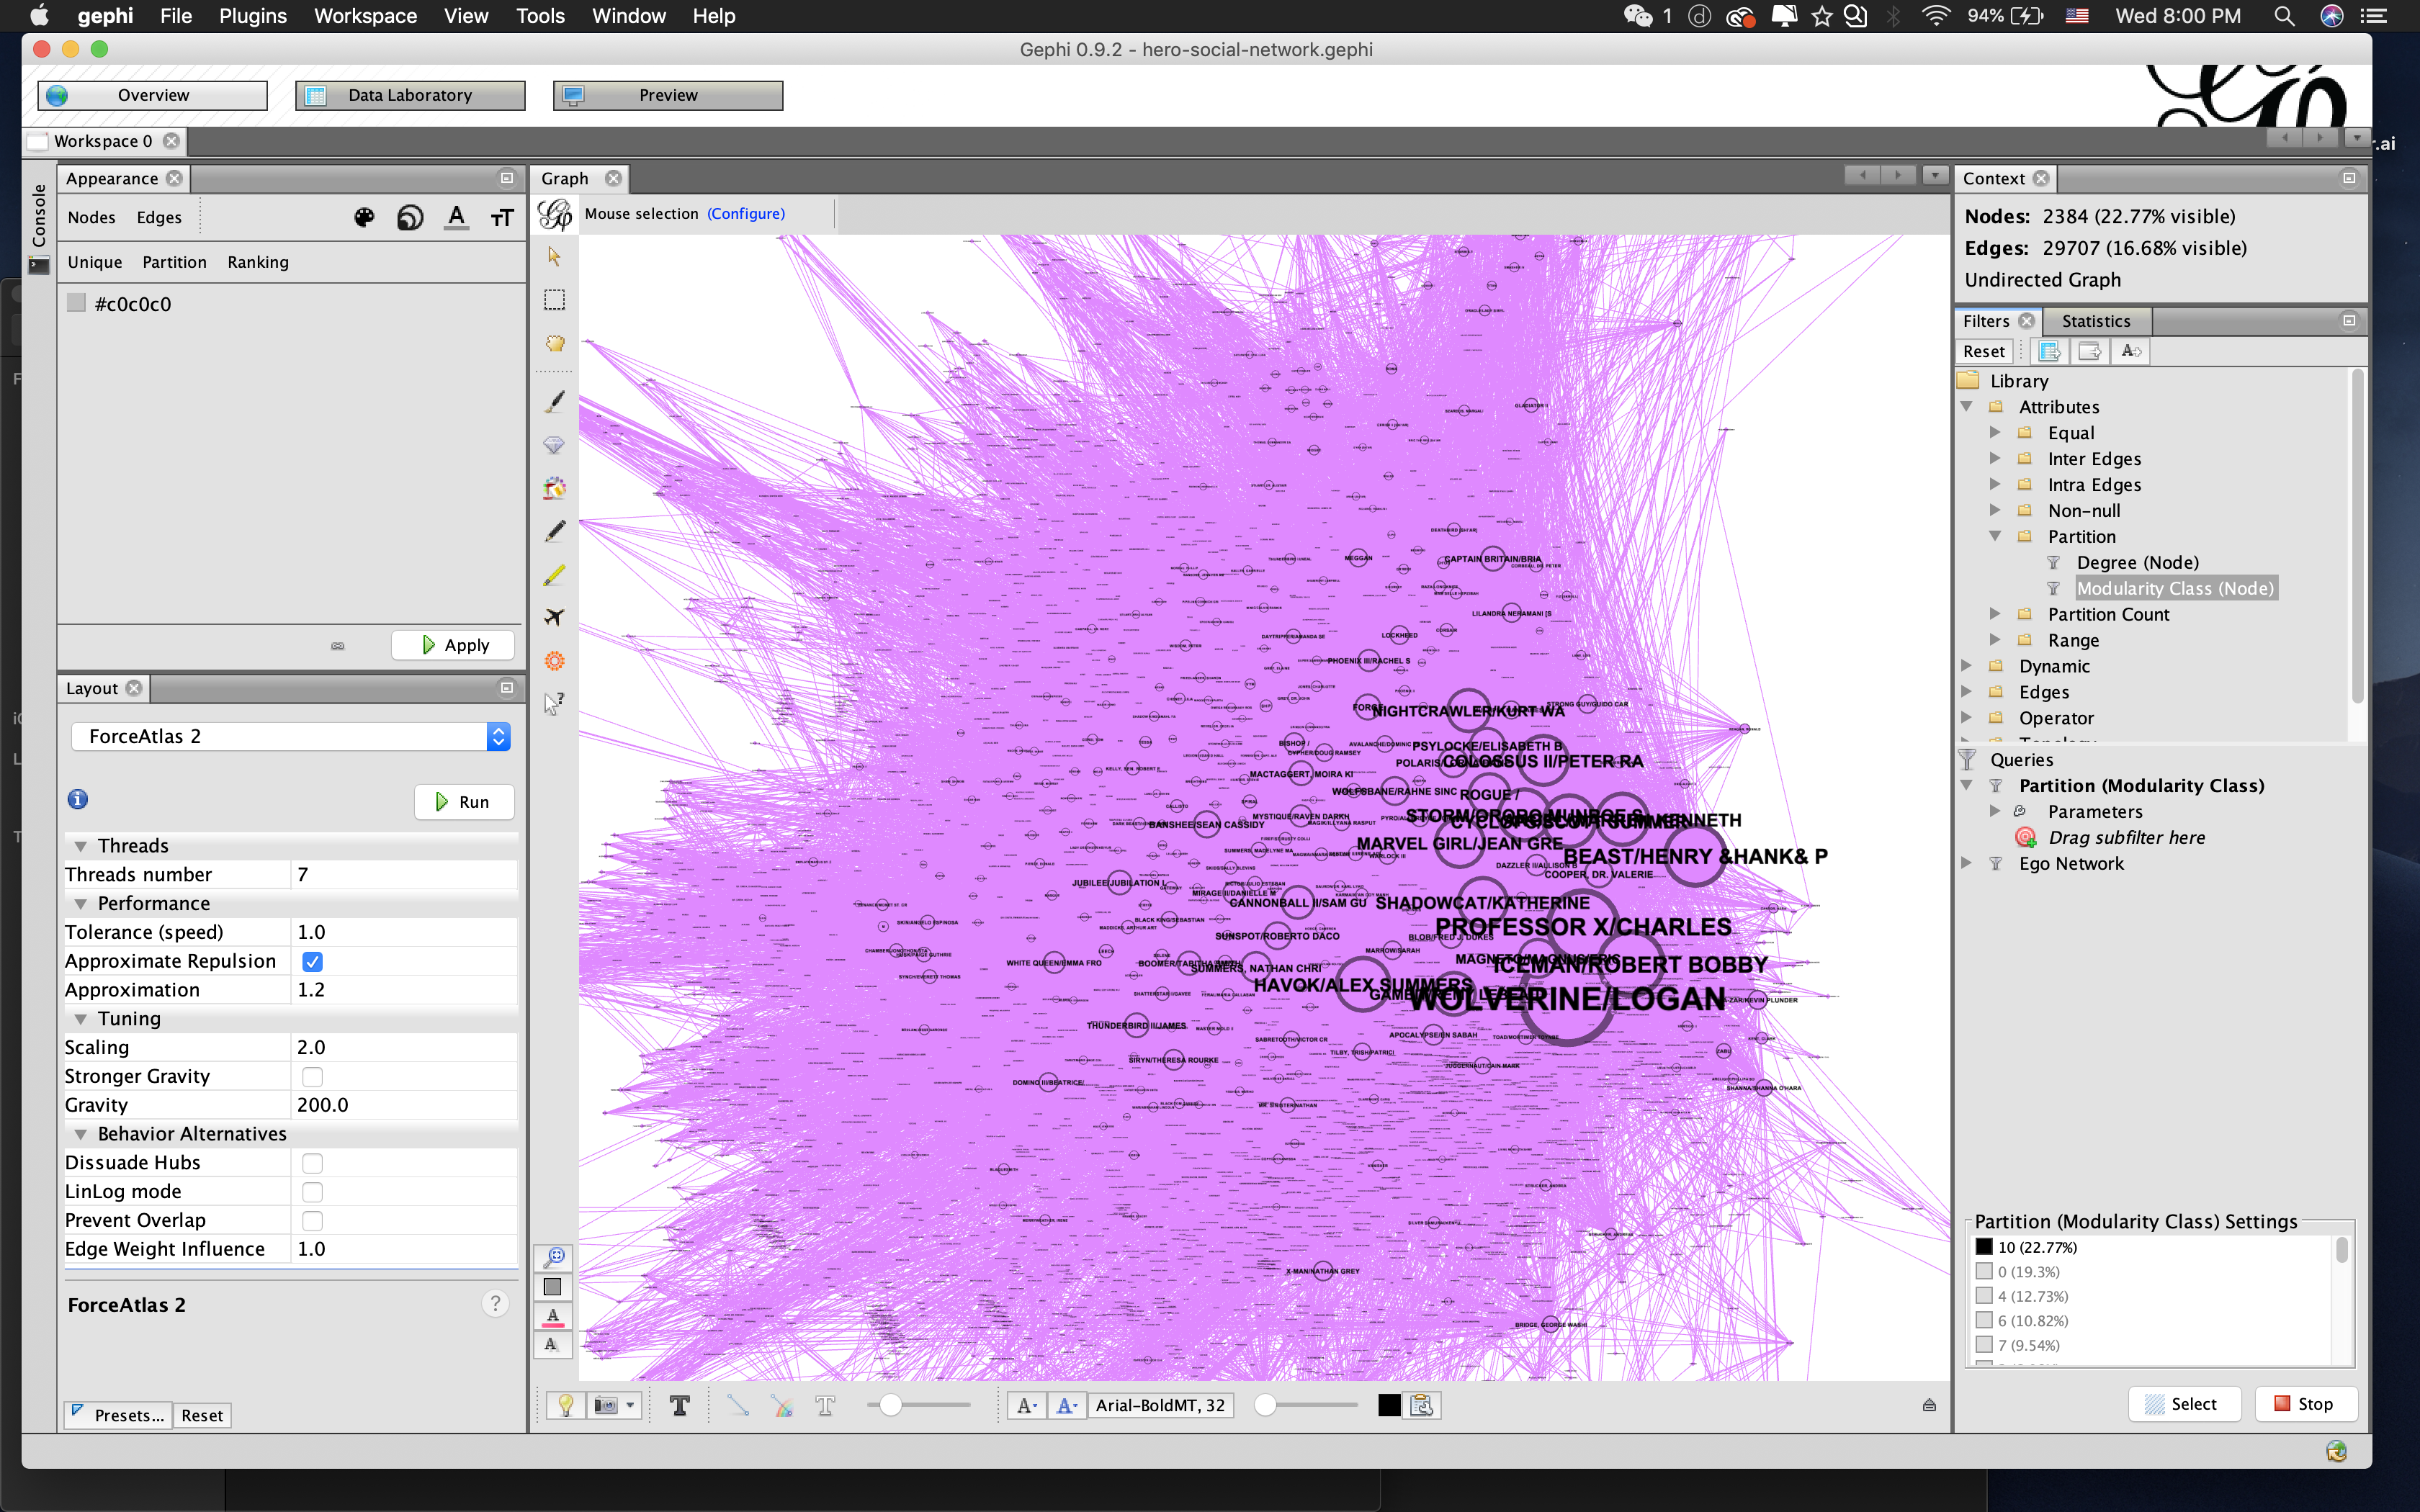The width and height of the screenshot is (2420, 1512).
Task: Click the #c0c0c0 color swatch
Action: pos(76,303)
